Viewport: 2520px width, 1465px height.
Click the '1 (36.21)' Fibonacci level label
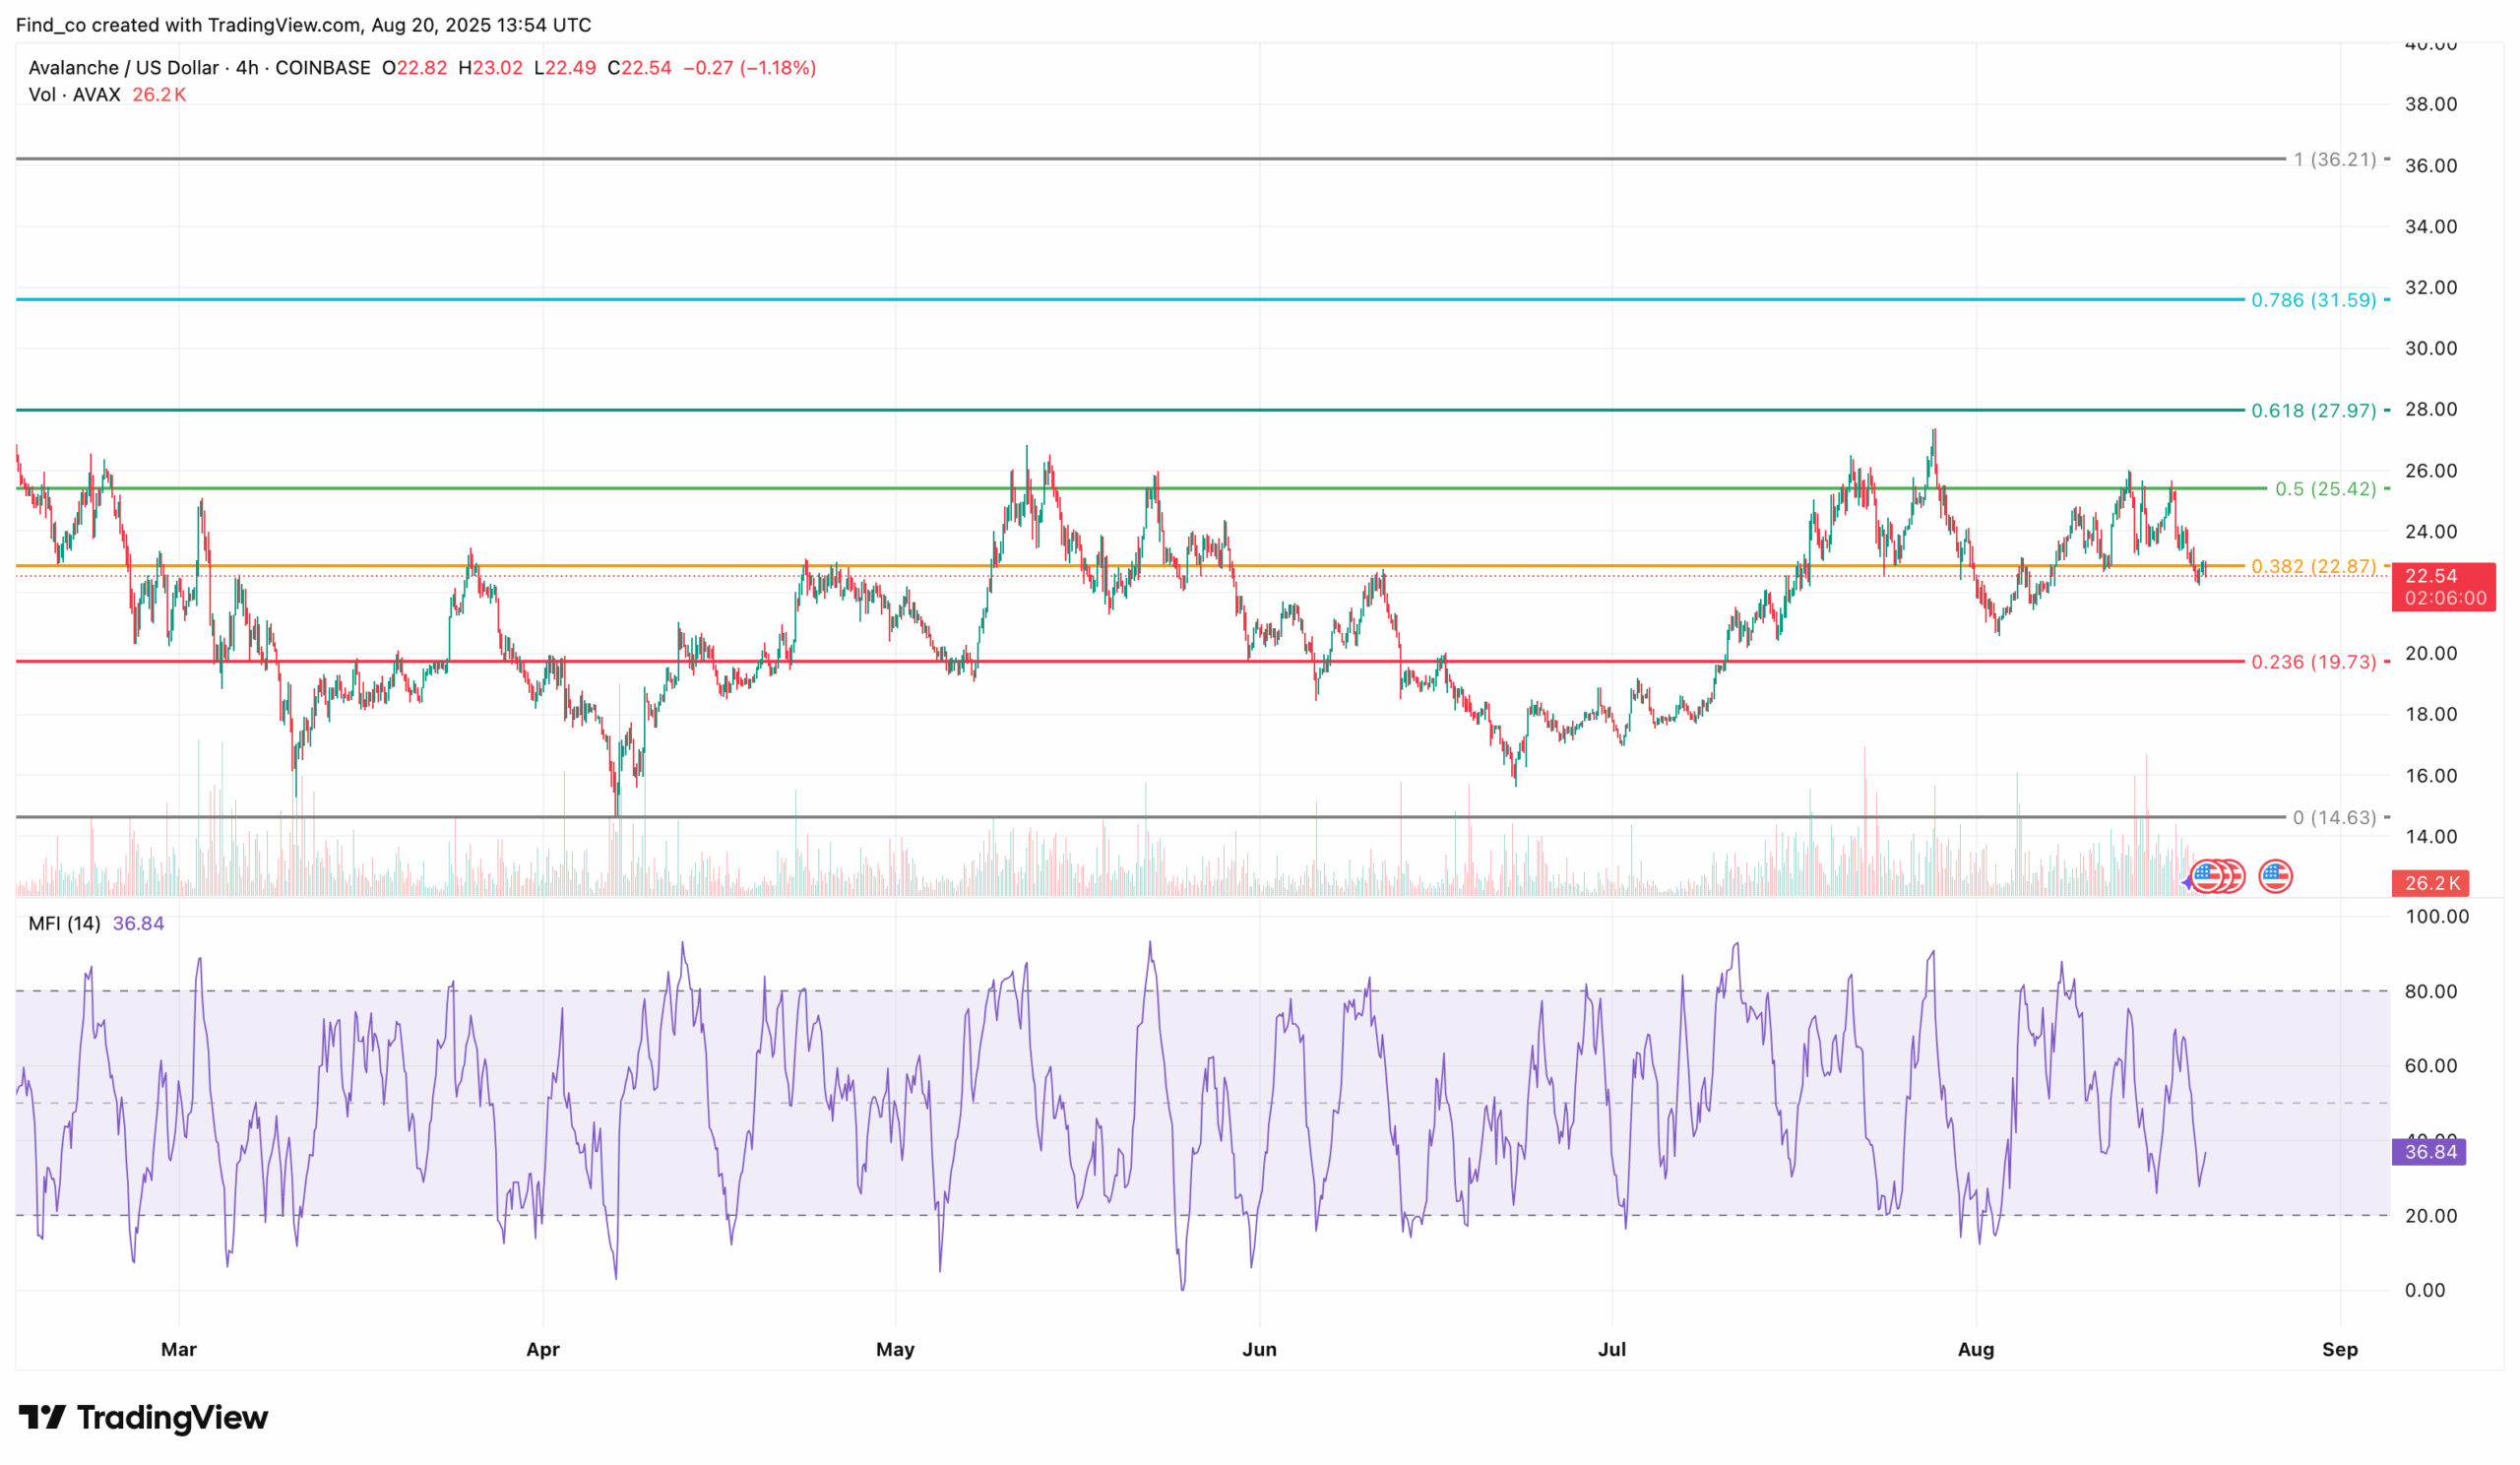(x=2334, y=159)
